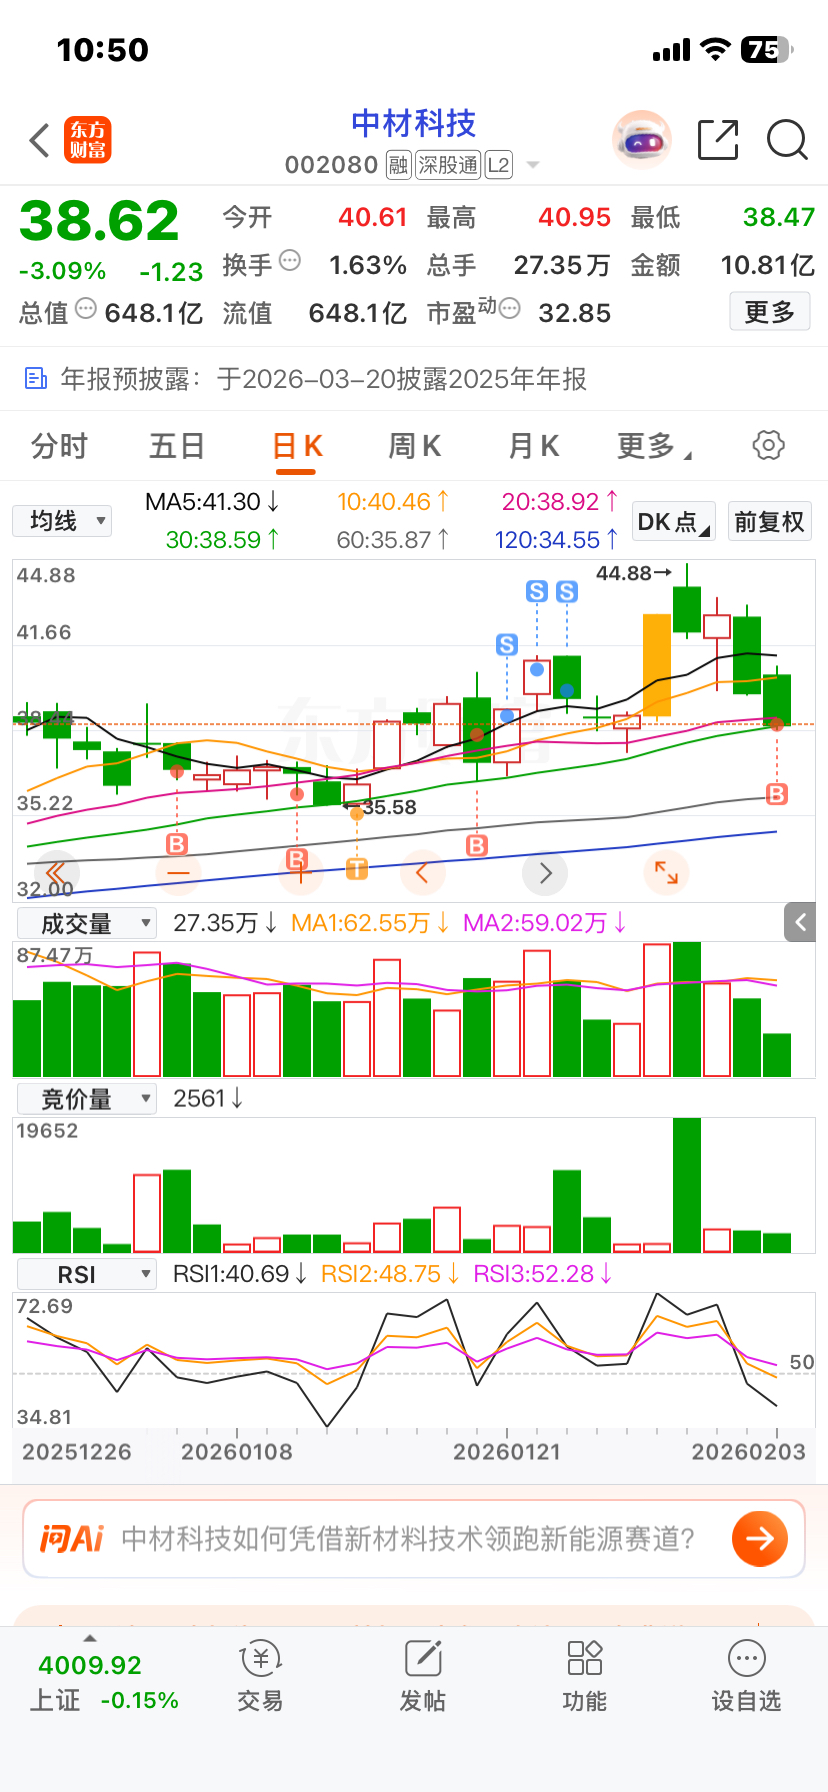828x1792 pixels.
Task: Open the DK点 dropdown
Action: tap(674, 521)
